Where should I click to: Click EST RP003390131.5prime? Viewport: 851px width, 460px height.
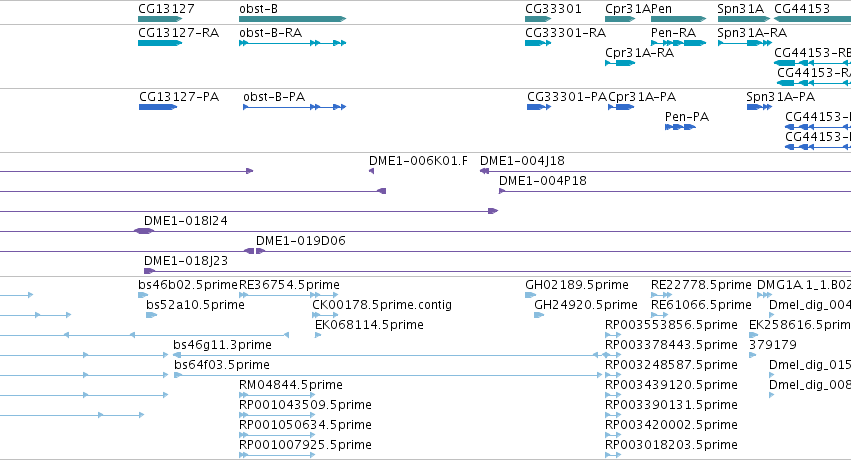coord(671,405)
